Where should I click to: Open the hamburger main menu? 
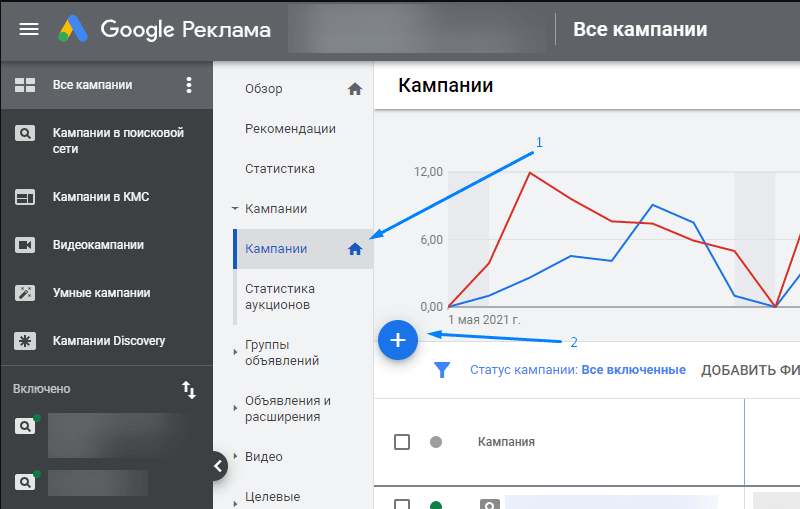pyautogui.click(x=29, y=29)
